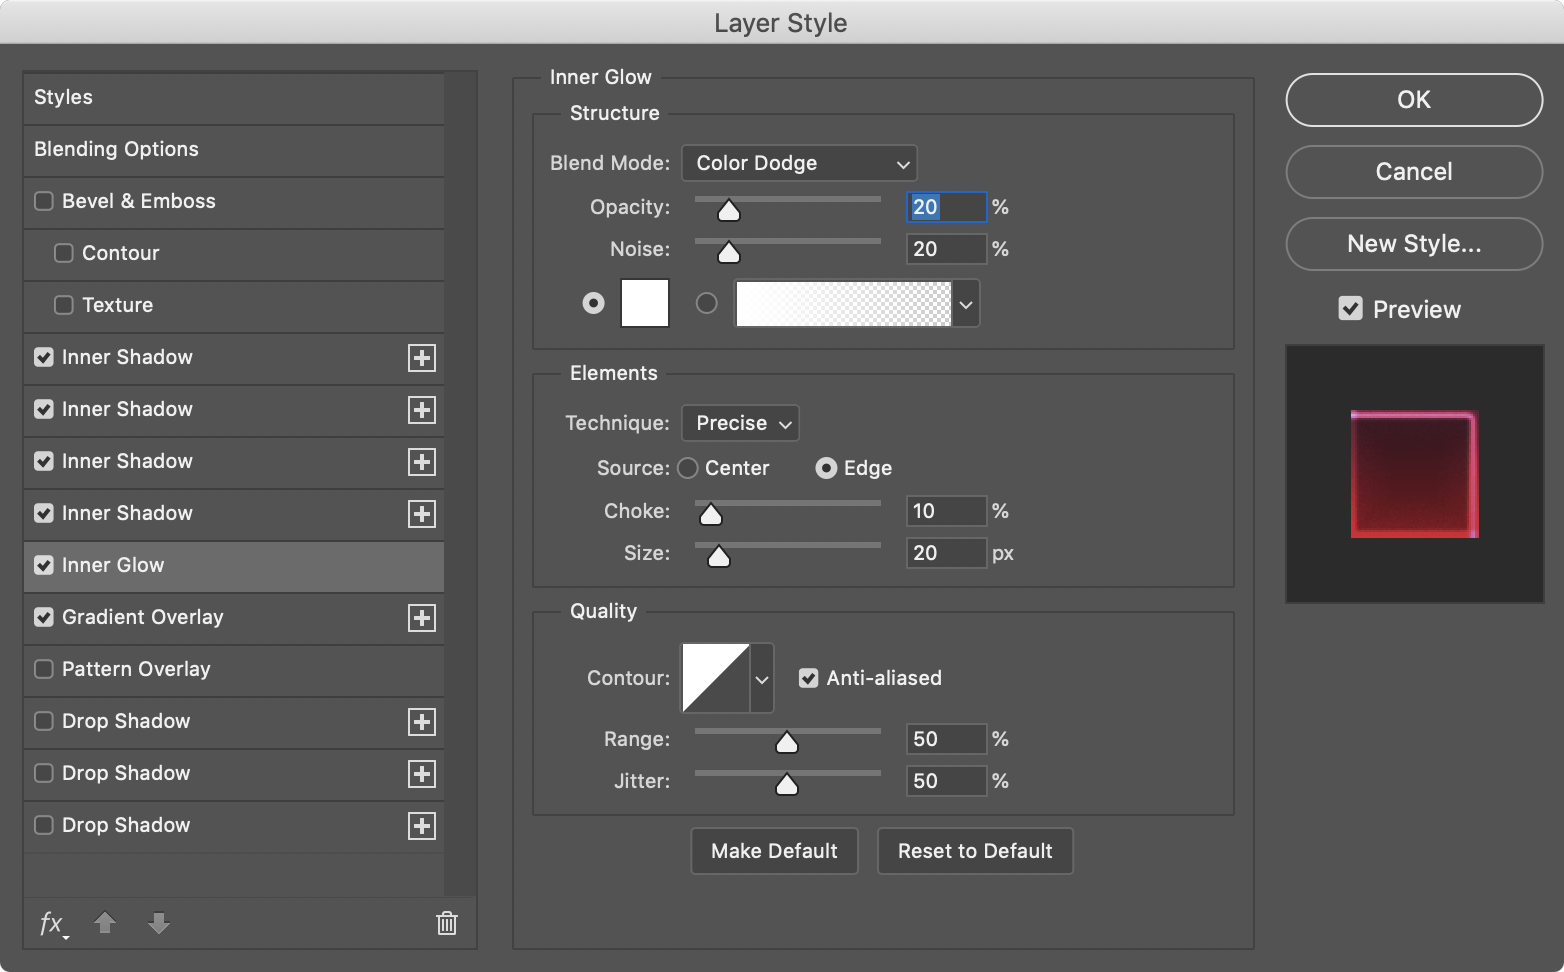
Task: Open the Contour curve thumbnail editor
Action: [715, 678]
